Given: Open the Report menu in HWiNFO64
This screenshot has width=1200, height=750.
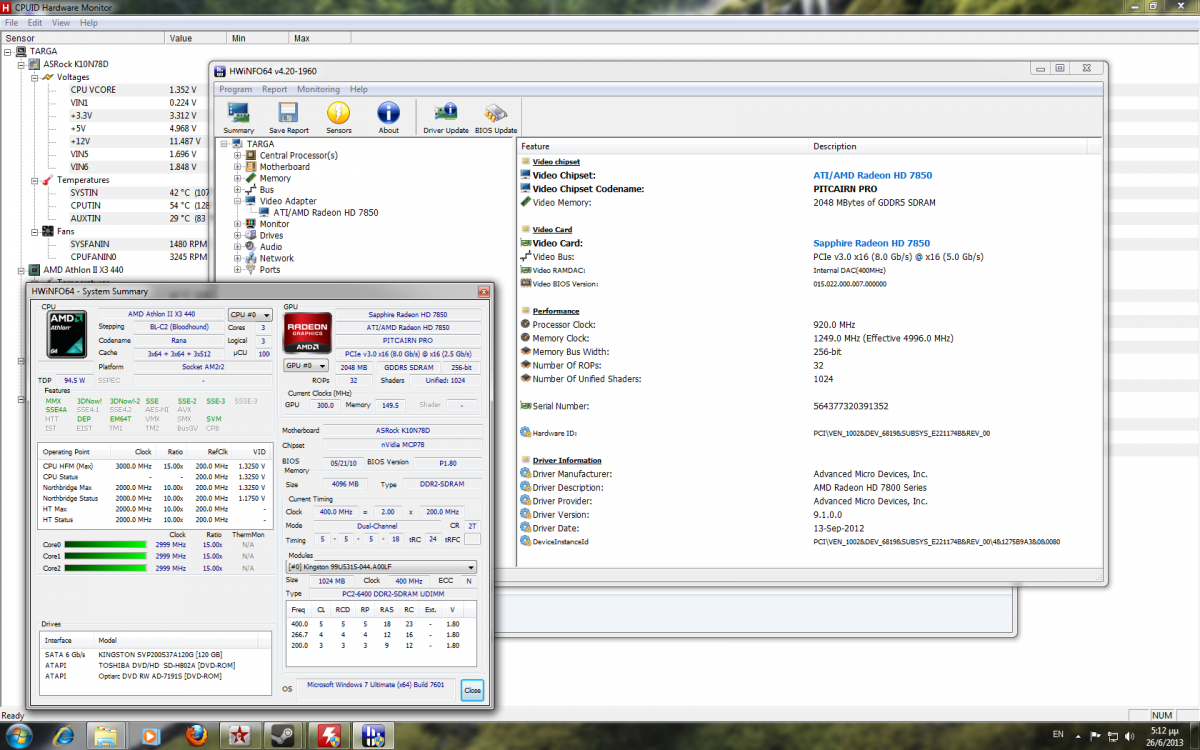Looking at the screenshot, I should tap(275, 89).
